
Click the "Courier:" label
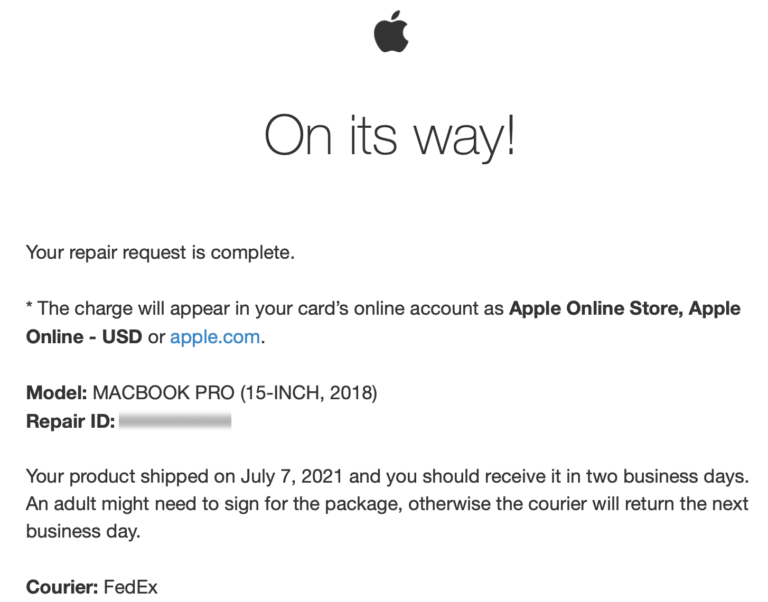(62, 587)
